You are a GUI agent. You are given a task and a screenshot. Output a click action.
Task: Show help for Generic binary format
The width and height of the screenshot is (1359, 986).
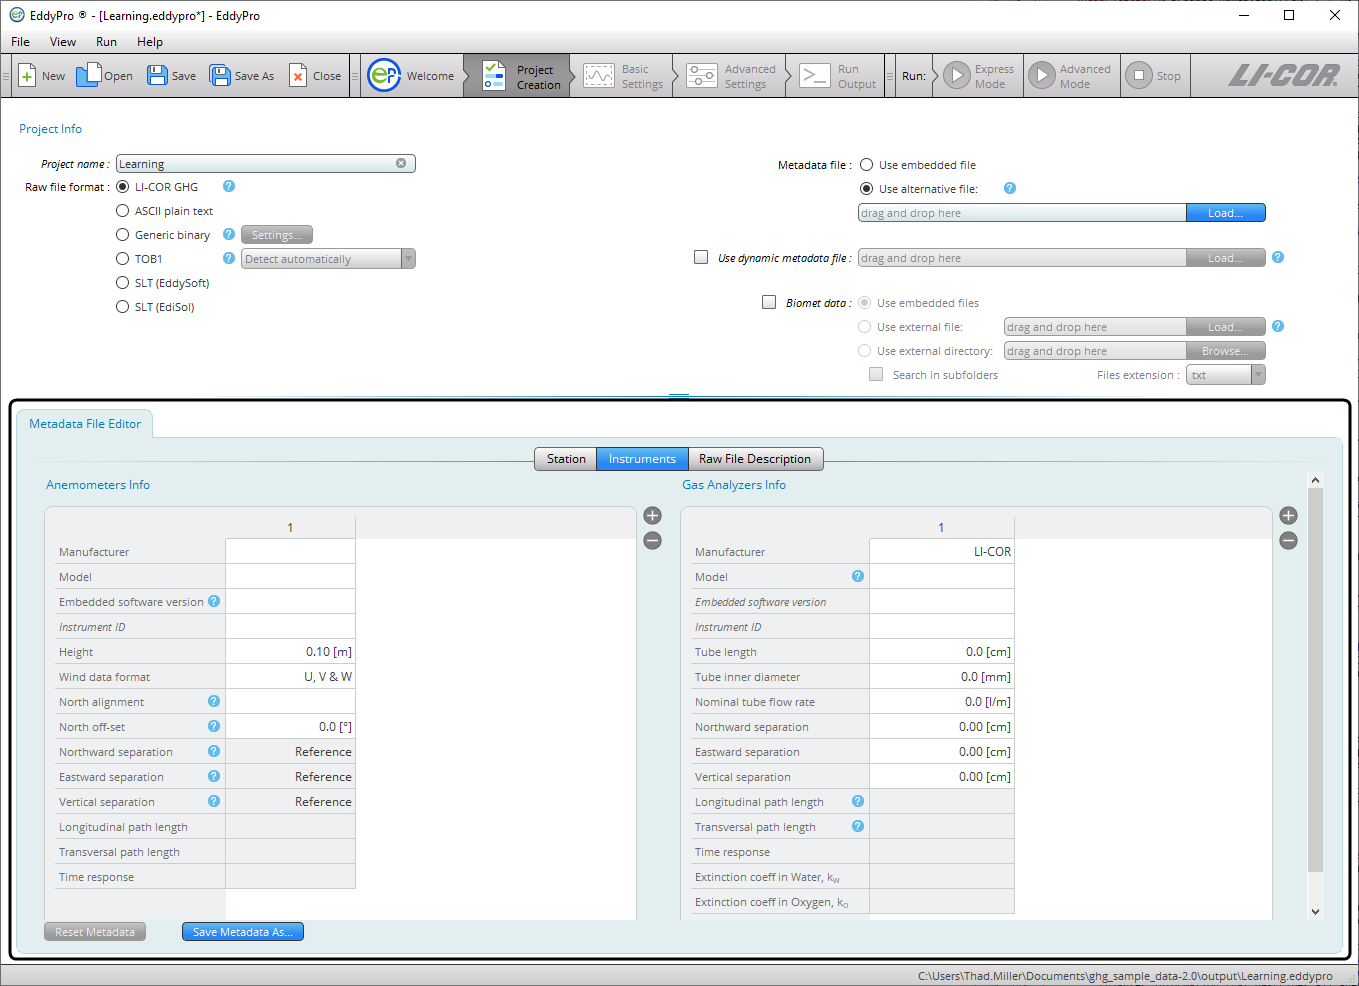point(229,234)
